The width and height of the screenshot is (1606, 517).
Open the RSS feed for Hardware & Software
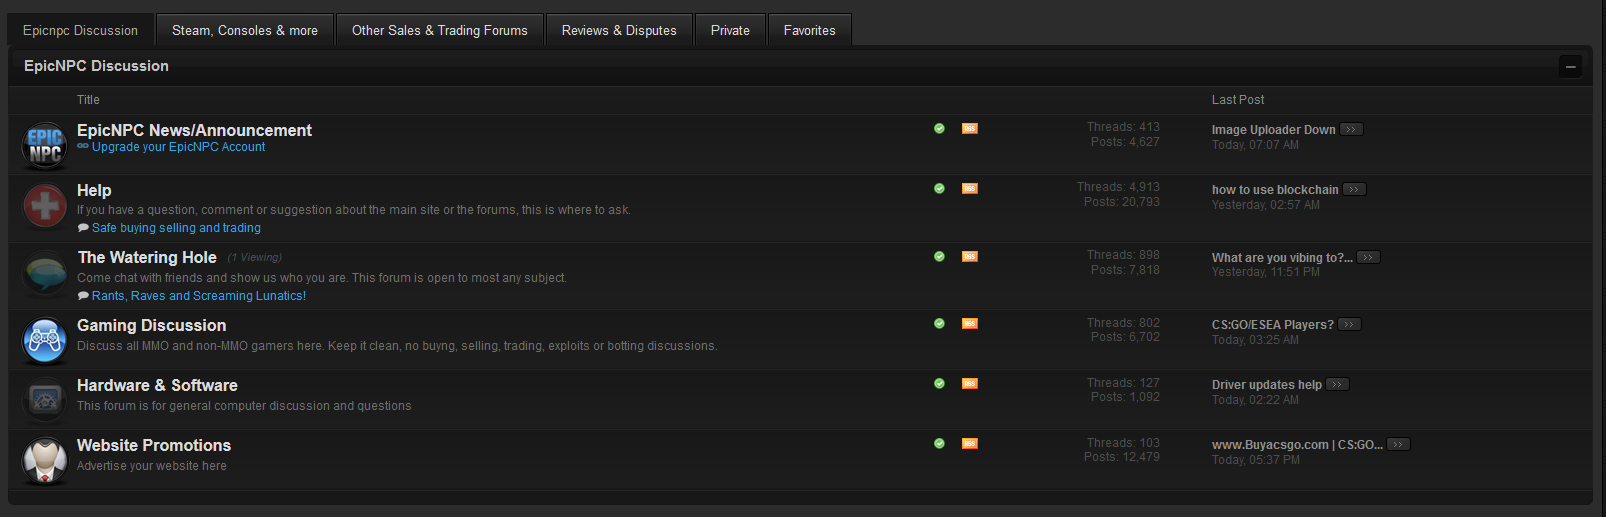969,383
